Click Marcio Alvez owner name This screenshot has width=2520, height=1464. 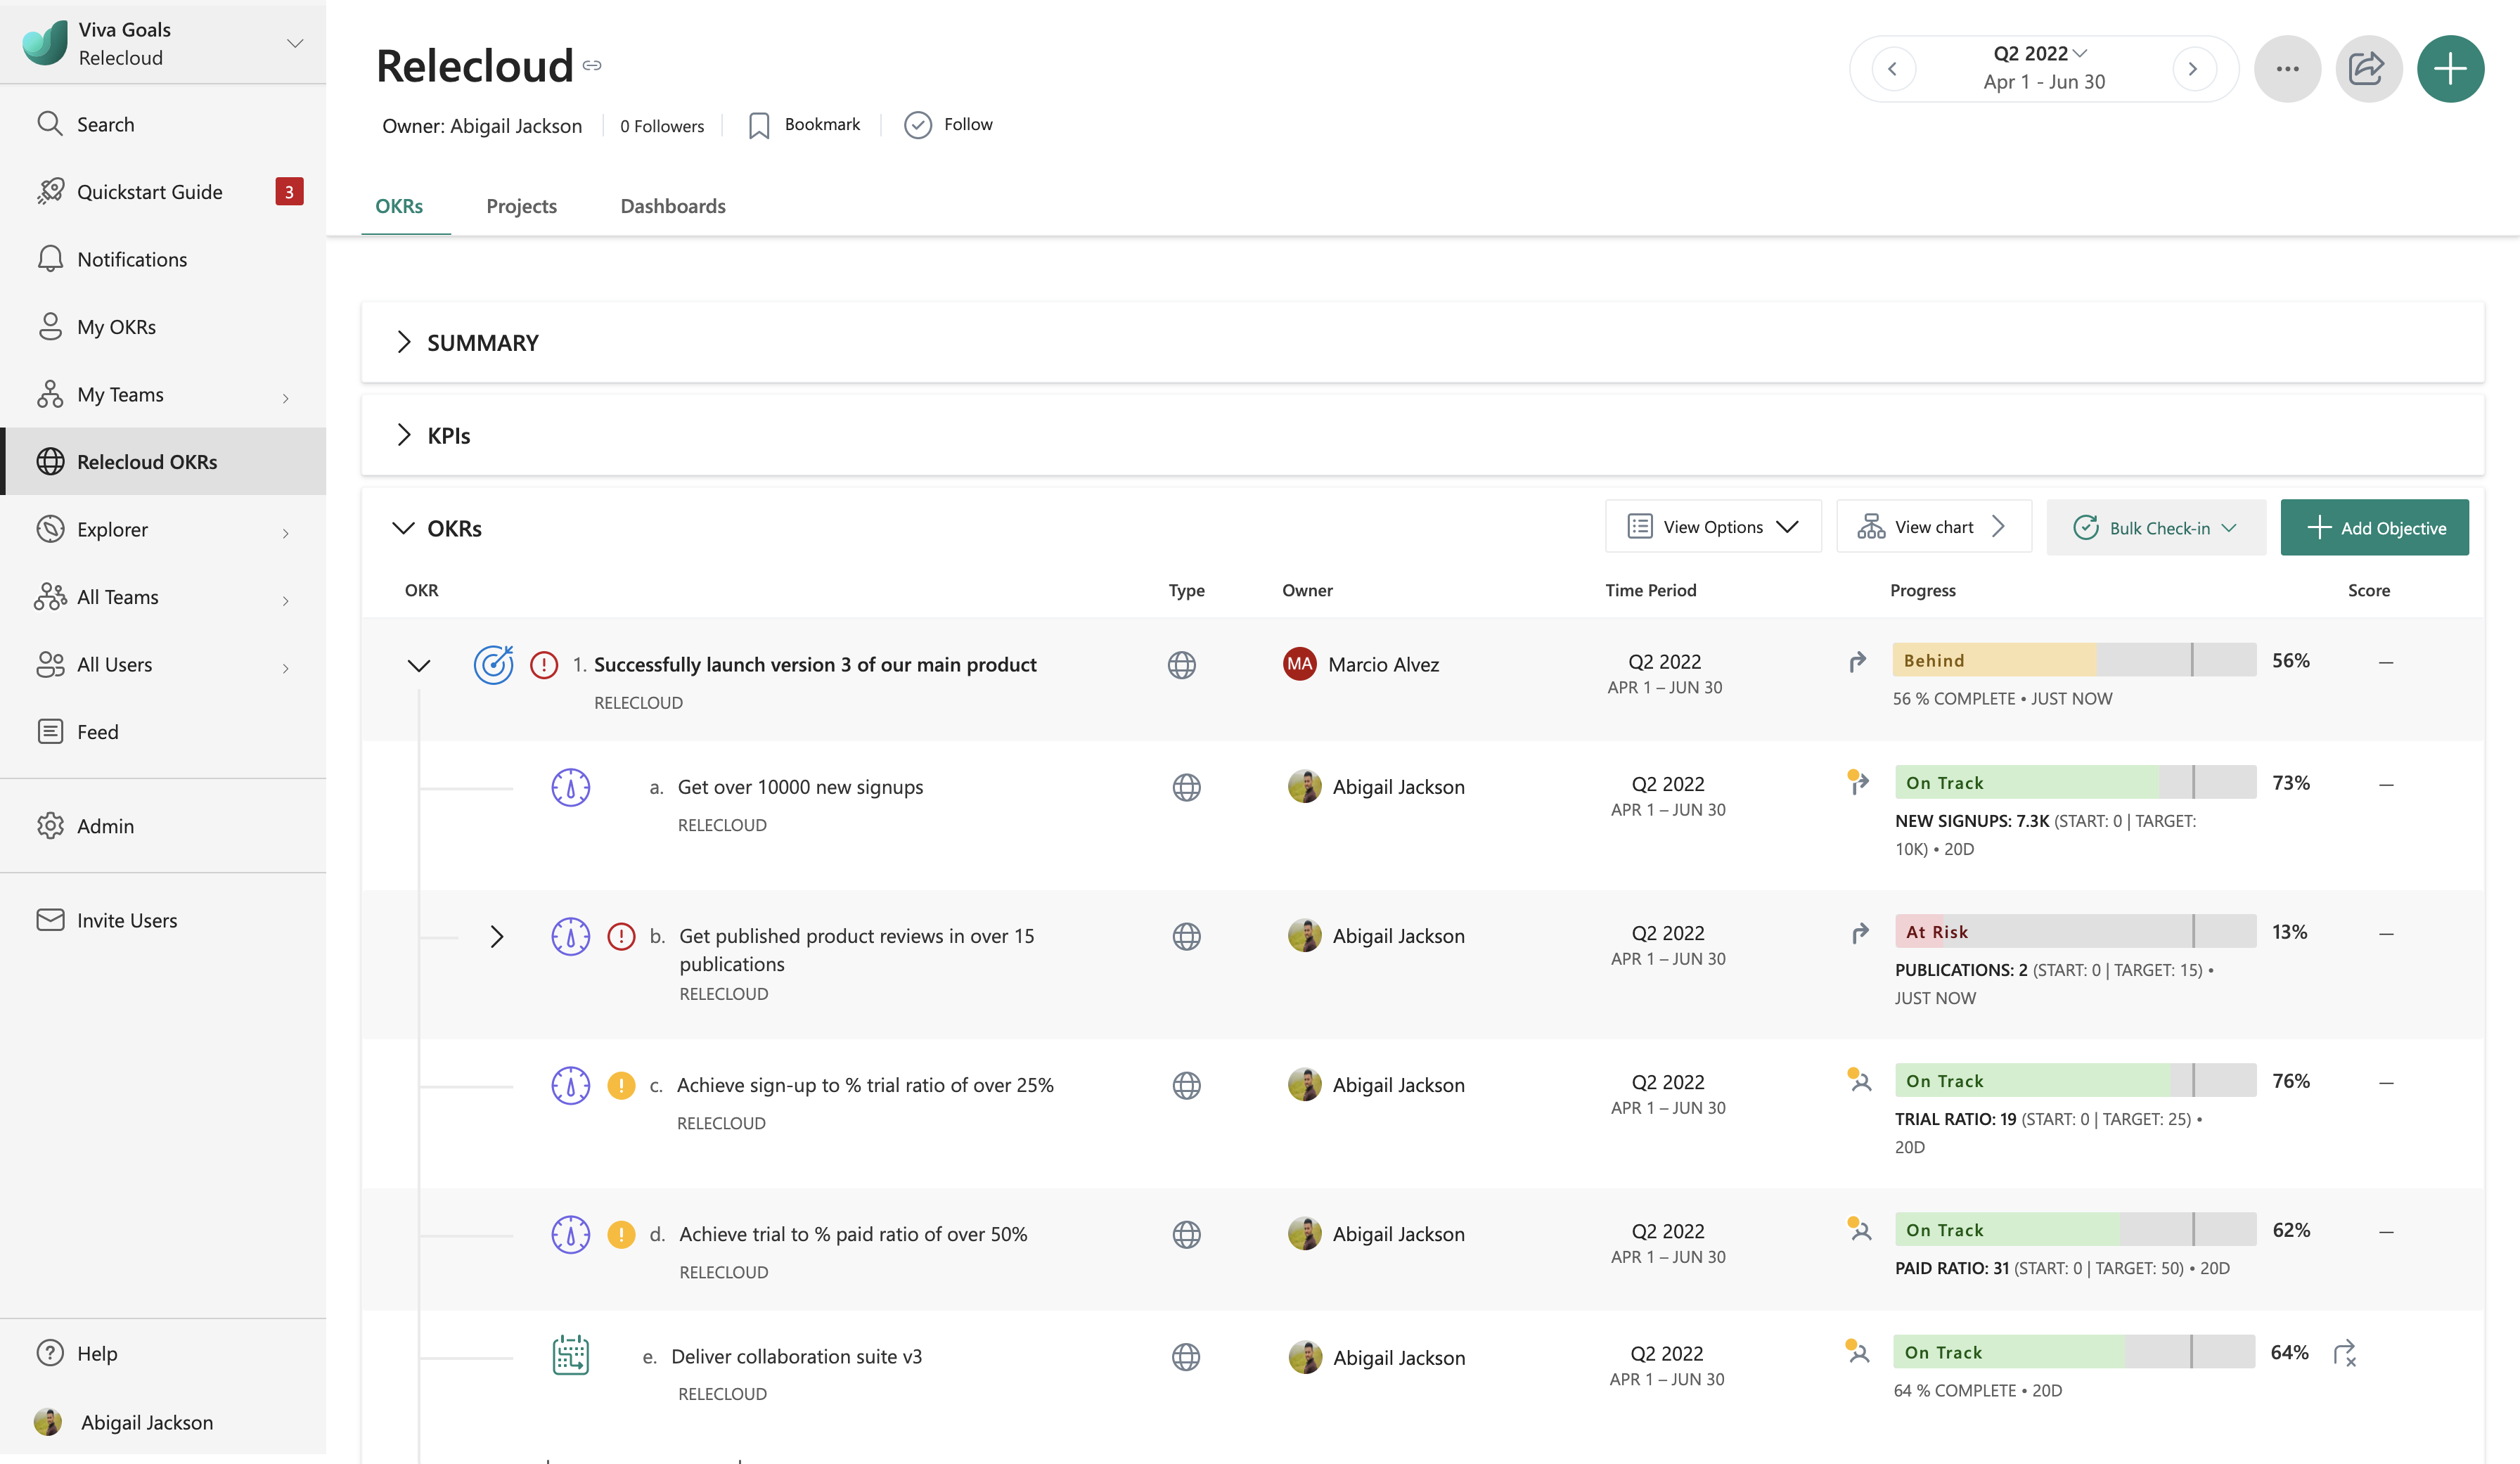1383,664
